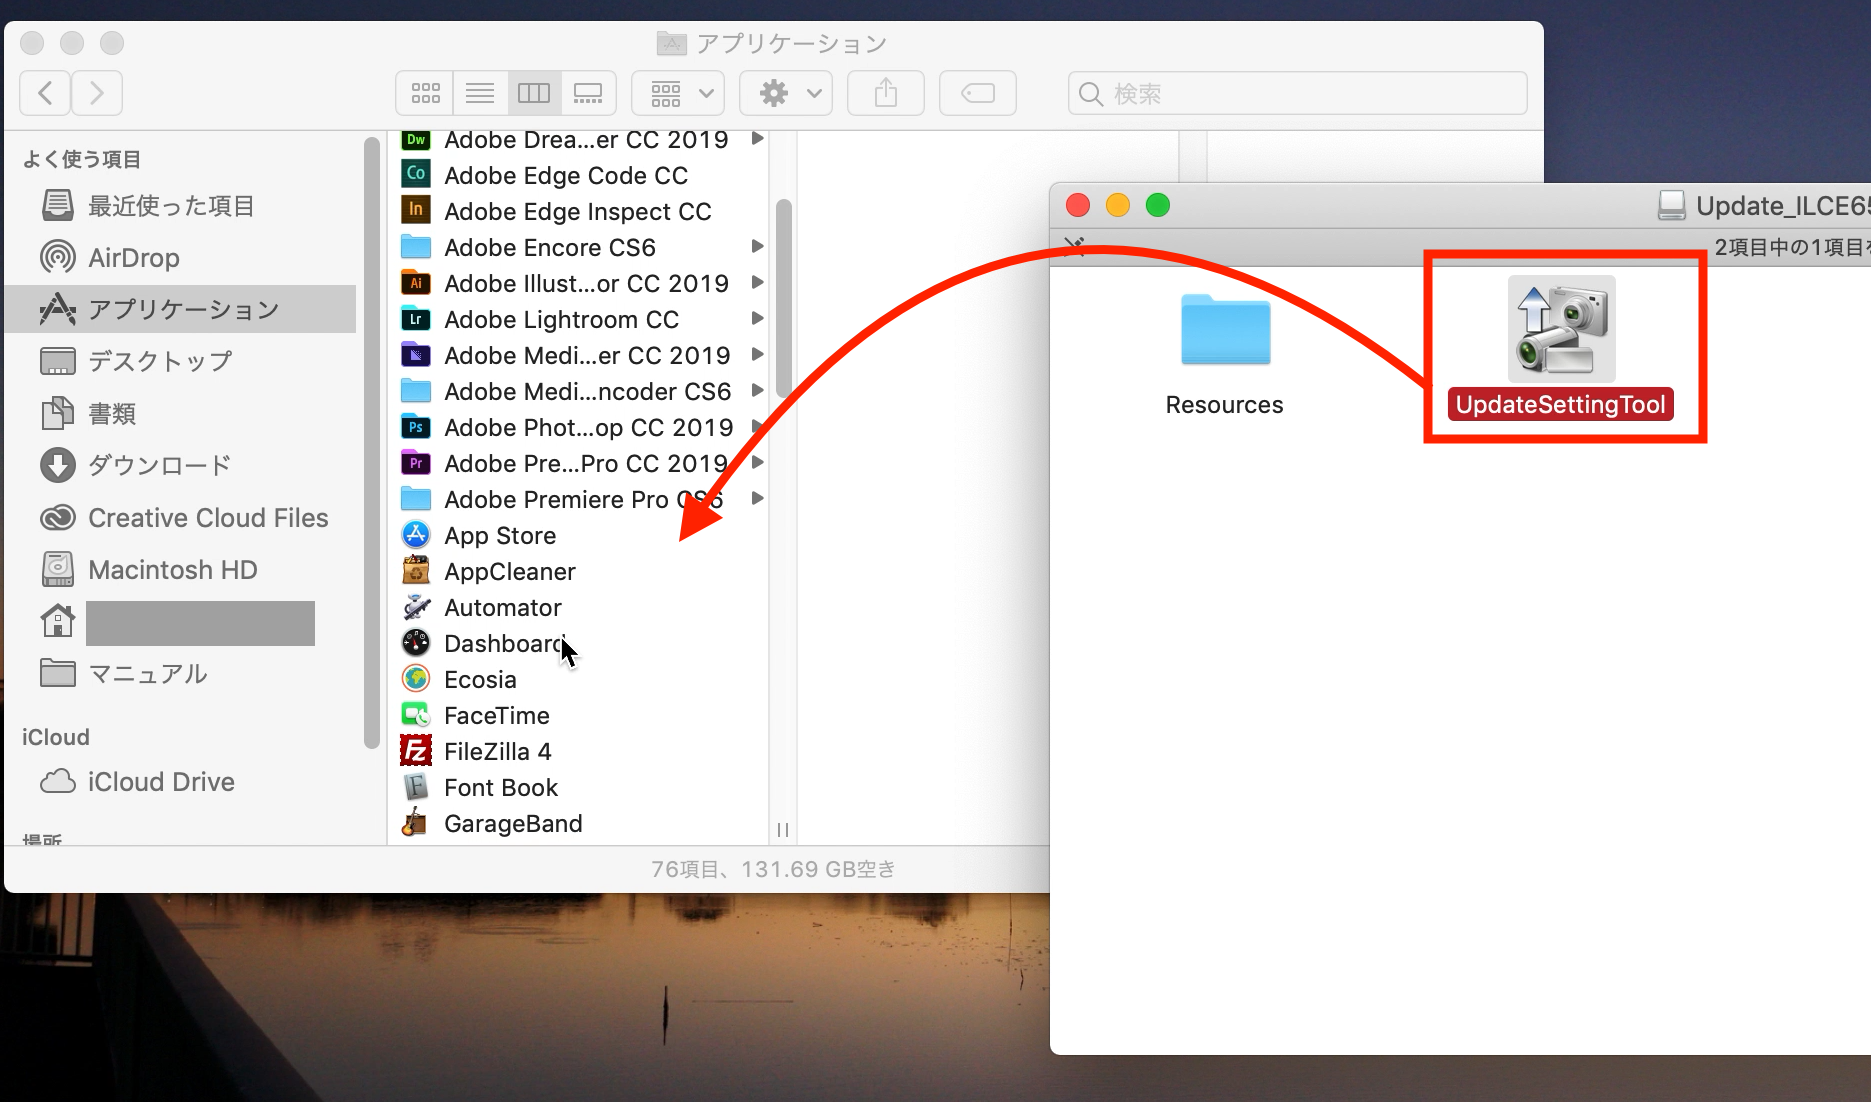Image resolution: width=1871 pixels, height=1102 pixels.
Task: Select the Dashboard icon
Action: click(416, 643)
